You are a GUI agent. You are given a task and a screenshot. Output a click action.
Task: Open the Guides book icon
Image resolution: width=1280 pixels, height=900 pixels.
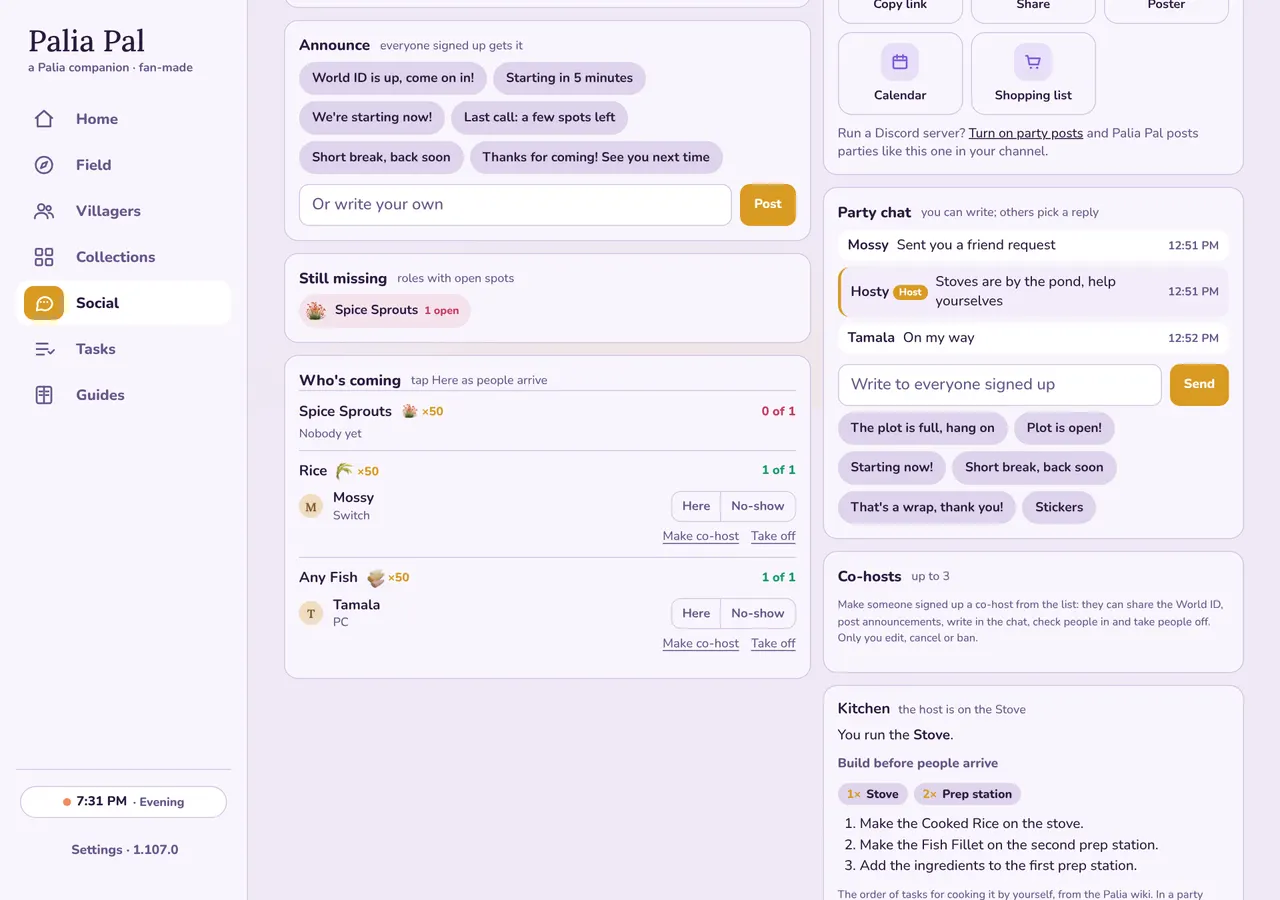[x=44, y=395]
